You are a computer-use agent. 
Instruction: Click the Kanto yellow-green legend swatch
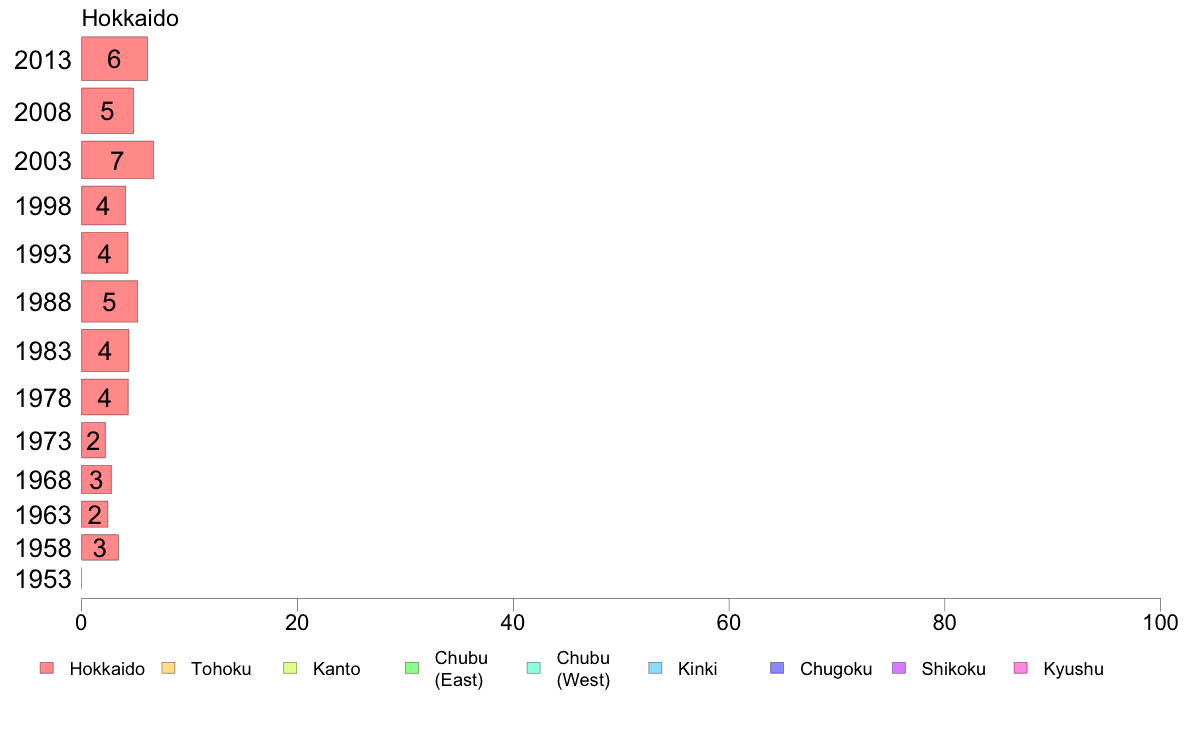coord(290,668)
